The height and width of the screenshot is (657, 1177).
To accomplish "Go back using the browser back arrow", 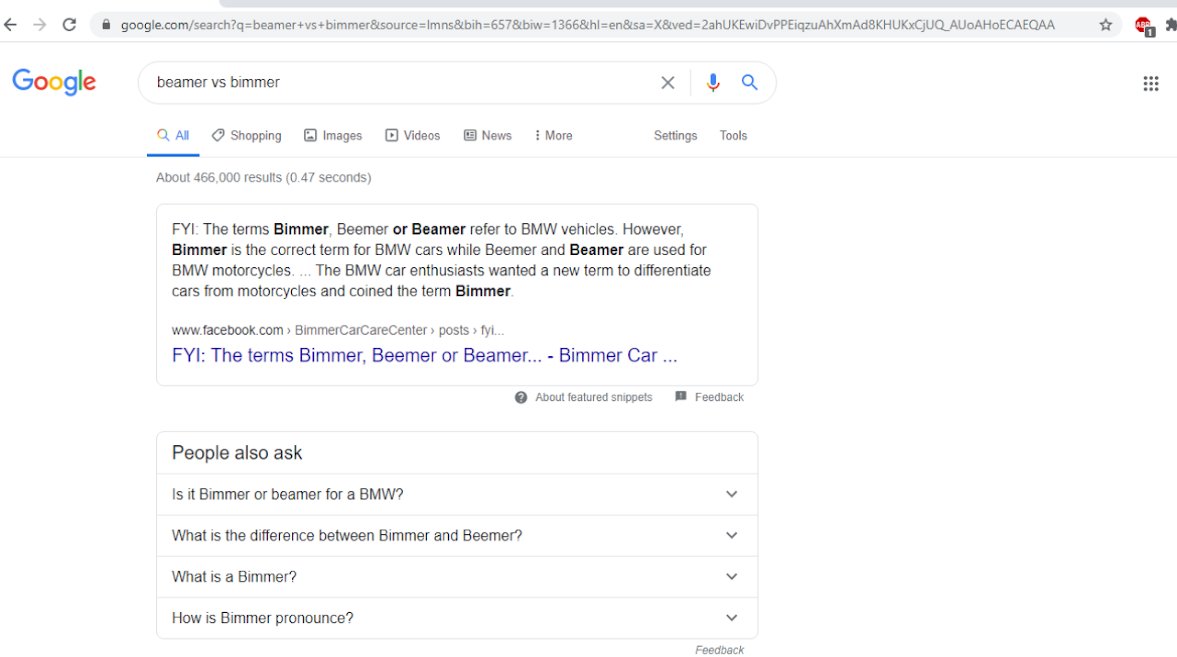I will click(x=10, y=25).
